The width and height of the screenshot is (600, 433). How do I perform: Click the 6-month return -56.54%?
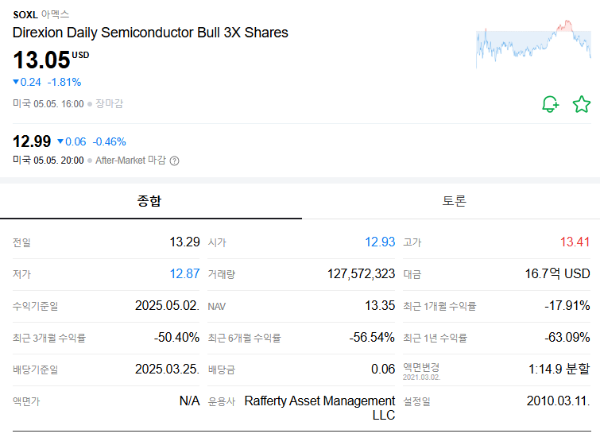pos(372,337)
